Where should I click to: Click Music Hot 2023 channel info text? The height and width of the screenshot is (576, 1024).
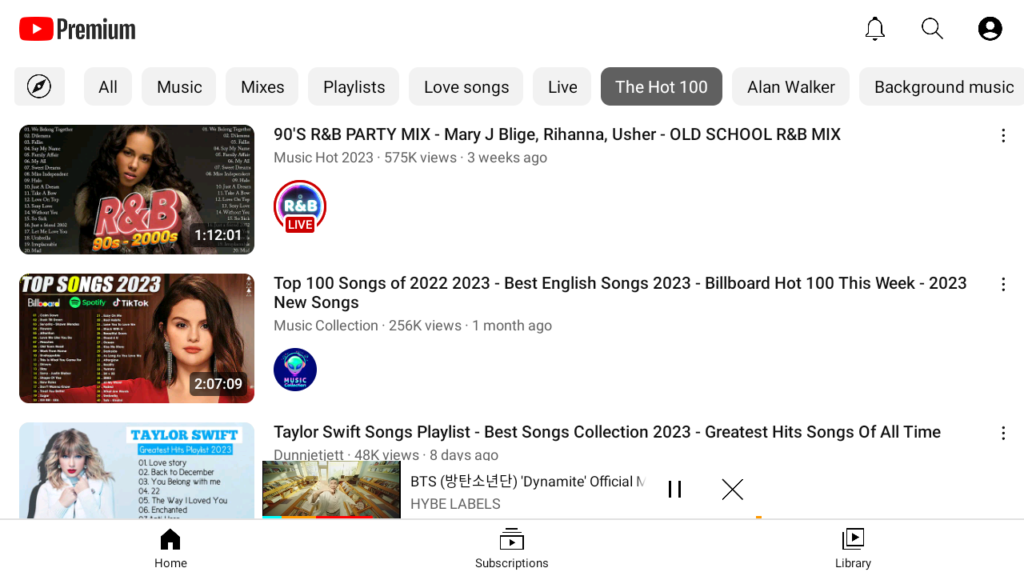tap(410, 157)
